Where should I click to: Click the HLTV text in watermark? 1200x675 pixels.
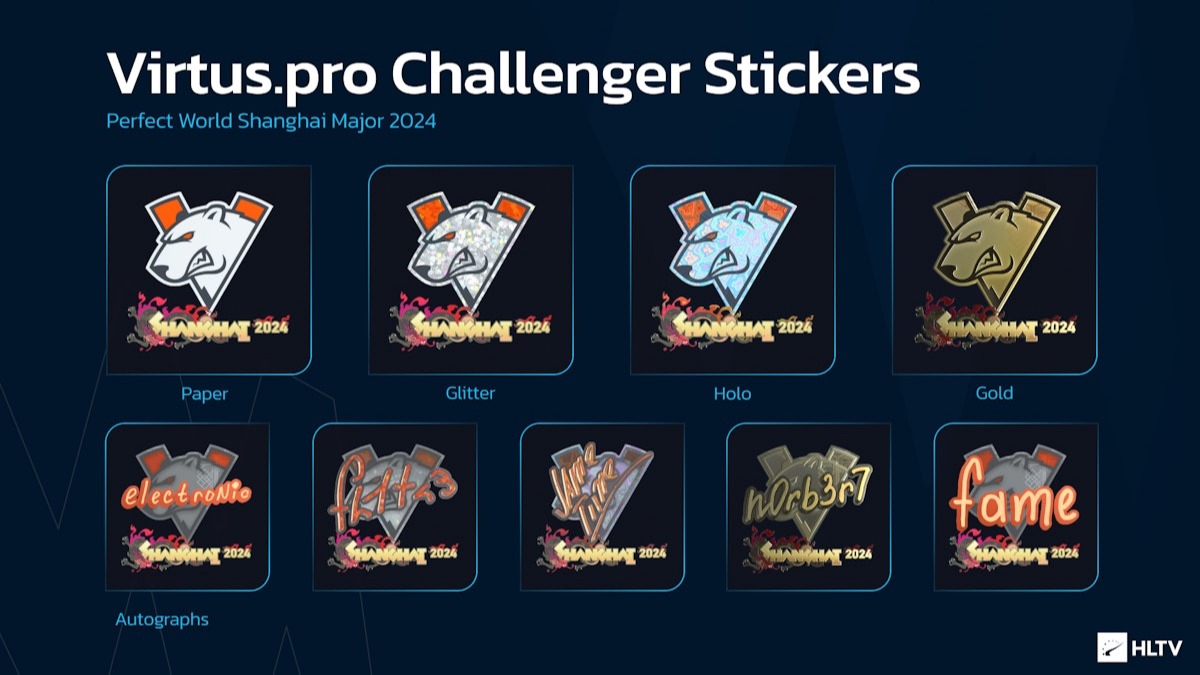1158,648
